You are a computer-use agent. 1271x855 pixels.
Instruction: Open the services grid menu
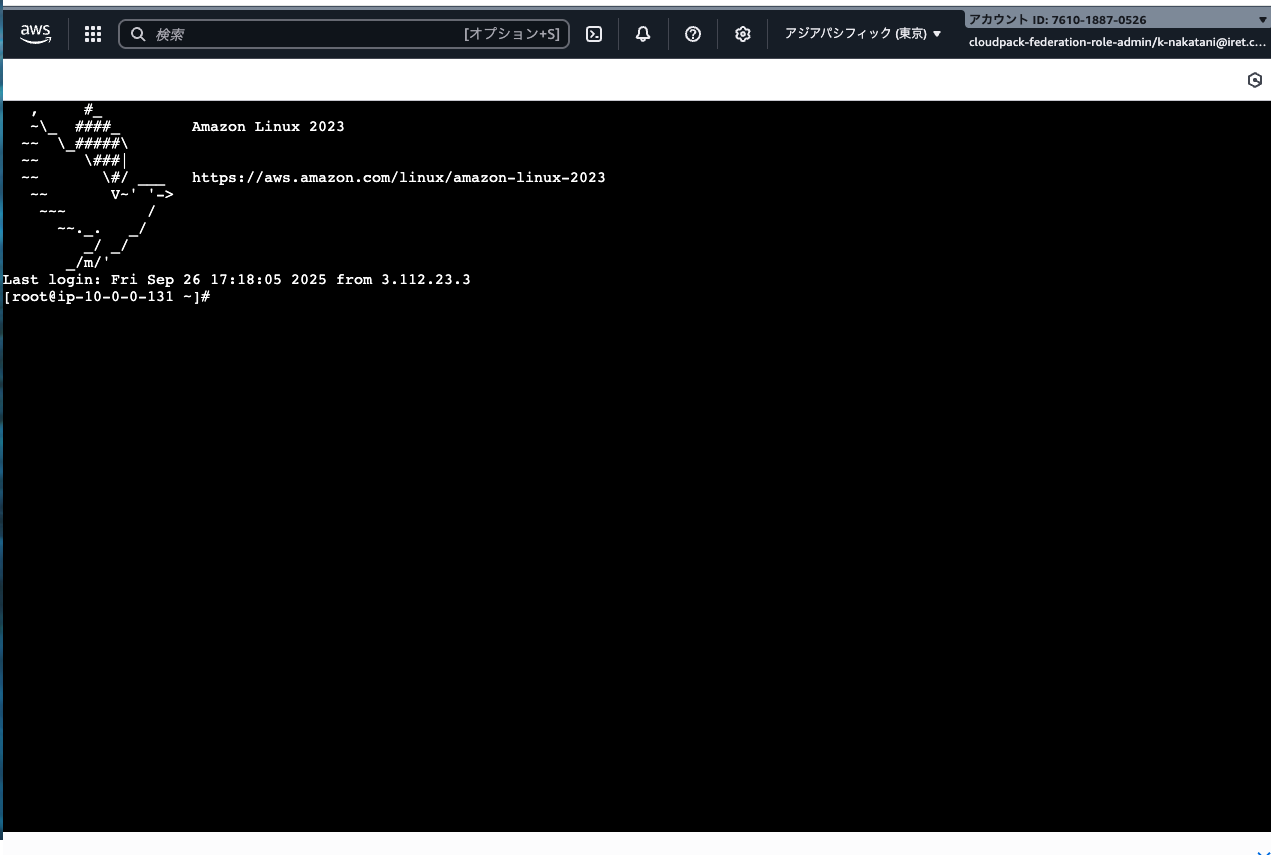click(x=93, y=34)
